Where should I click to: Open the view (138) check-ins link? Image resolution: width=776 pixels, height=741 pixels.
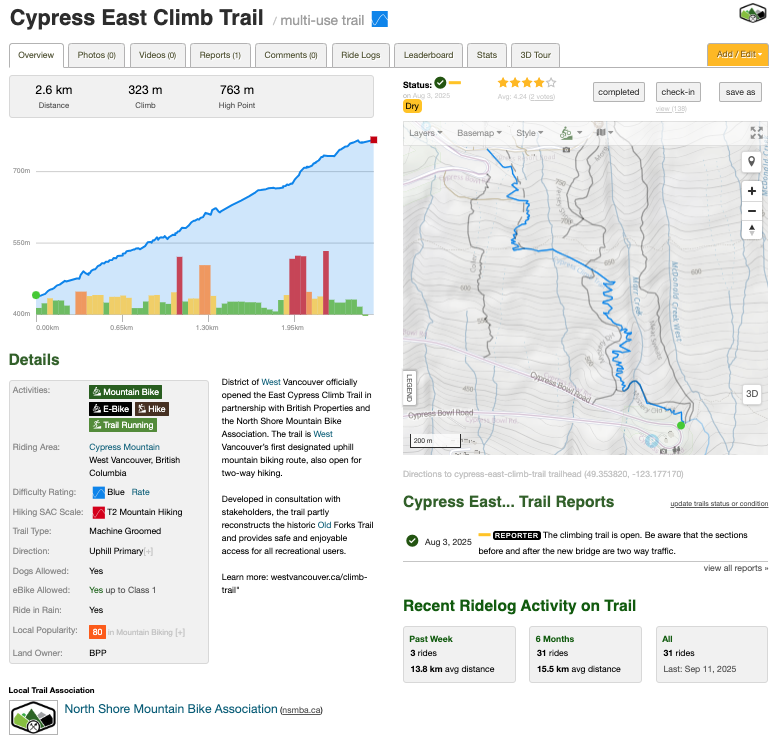(671, 109)
